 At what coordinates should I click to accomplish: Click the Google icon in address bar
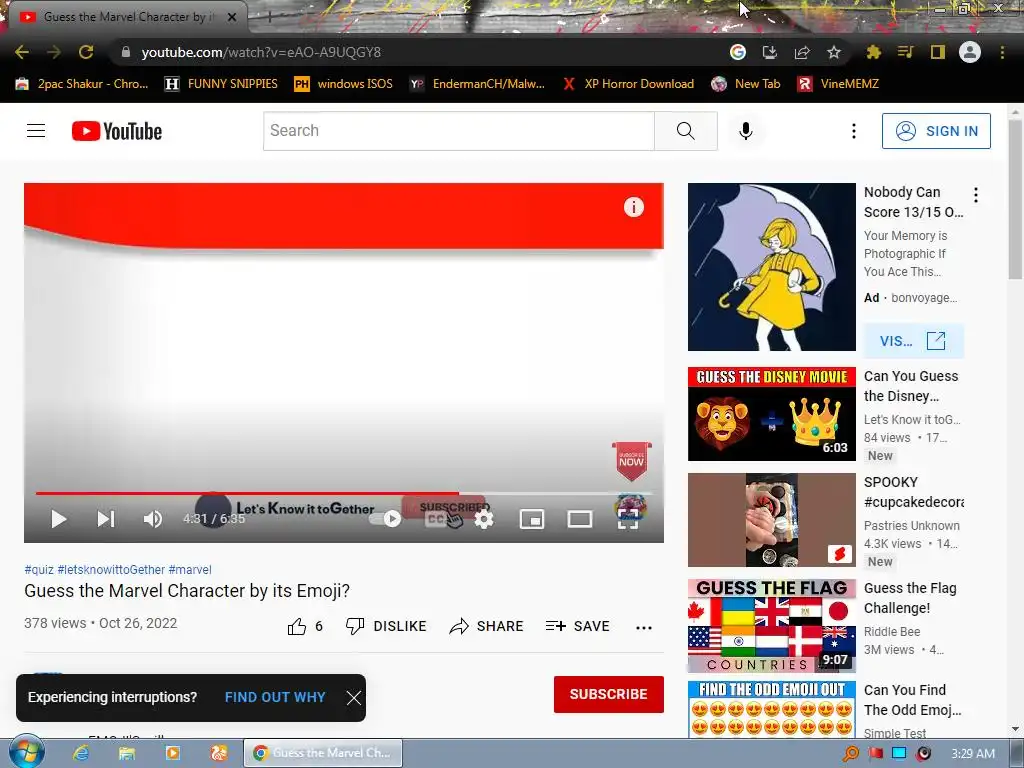(738, 52)
